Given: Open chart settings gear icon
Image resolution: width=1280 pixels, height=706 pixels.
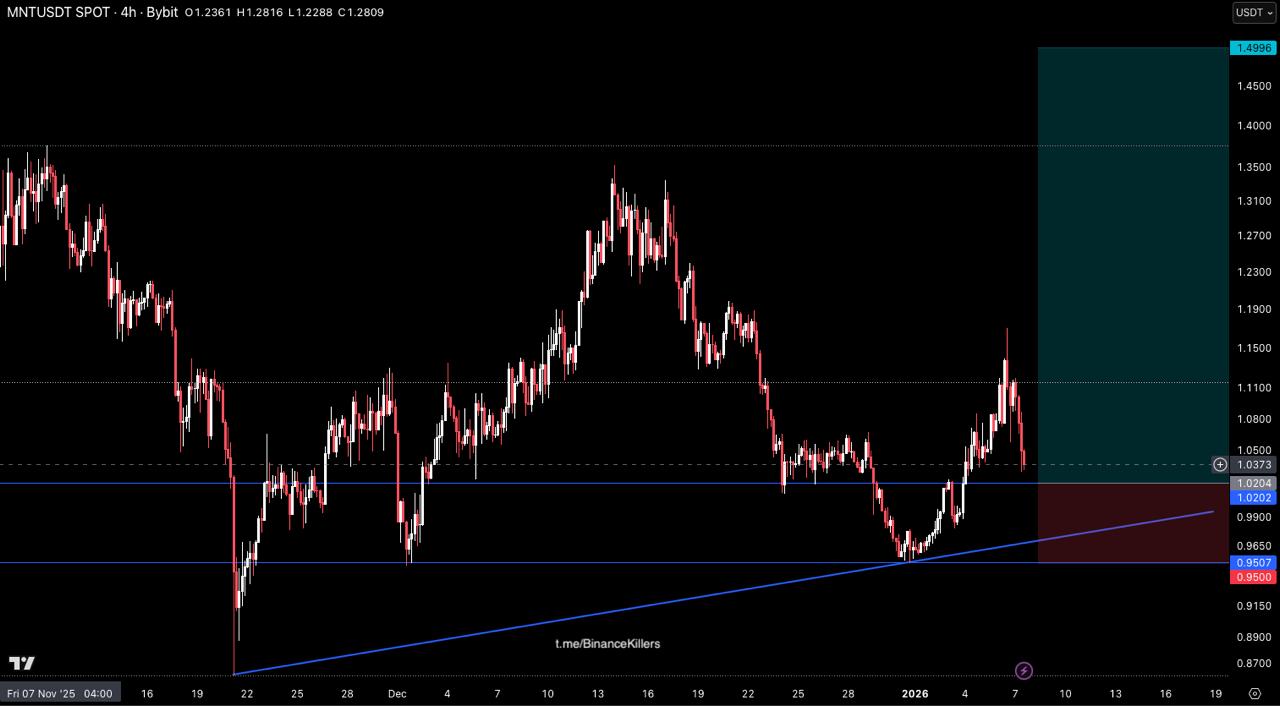Looking at the screenshot, I should coord(1255,693).
